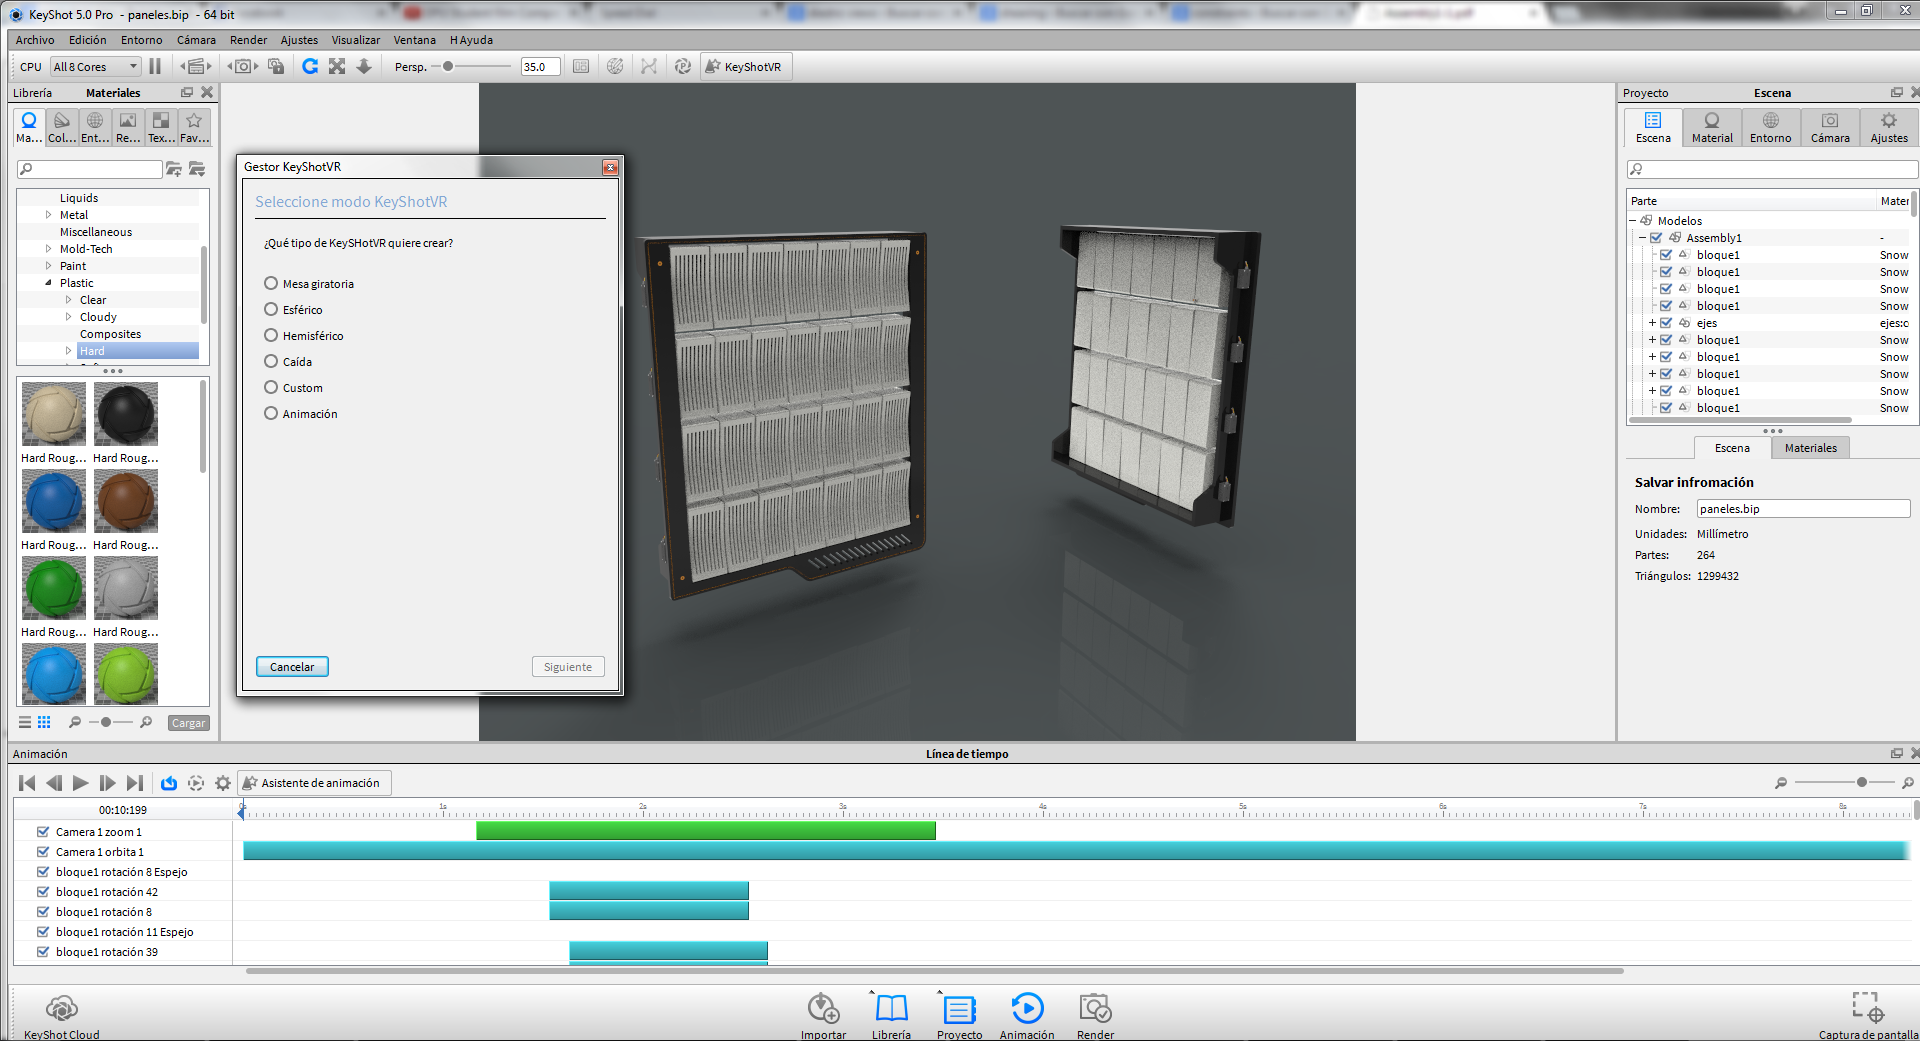This screenshot has height=1041, width=1920.
Task: Open the Asistente de animación wizard
Action: click(314, 783)
